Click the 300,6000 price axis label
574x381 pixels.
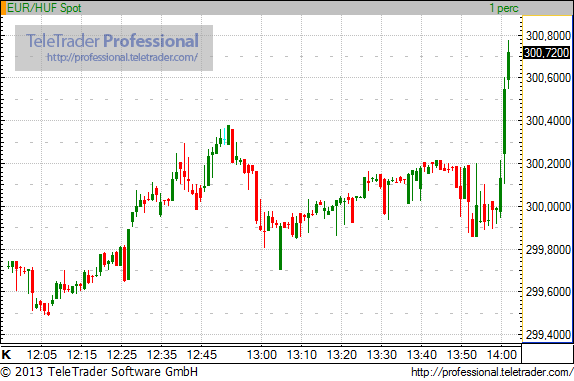(548, 78)
